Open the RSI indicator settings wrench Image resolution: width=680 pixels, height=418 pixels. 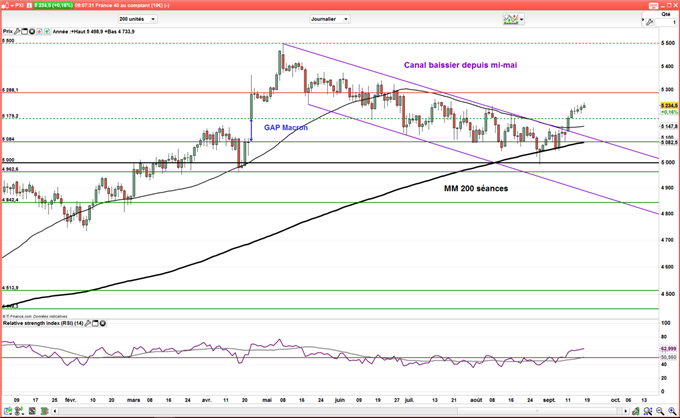click(x=88, y=323)
